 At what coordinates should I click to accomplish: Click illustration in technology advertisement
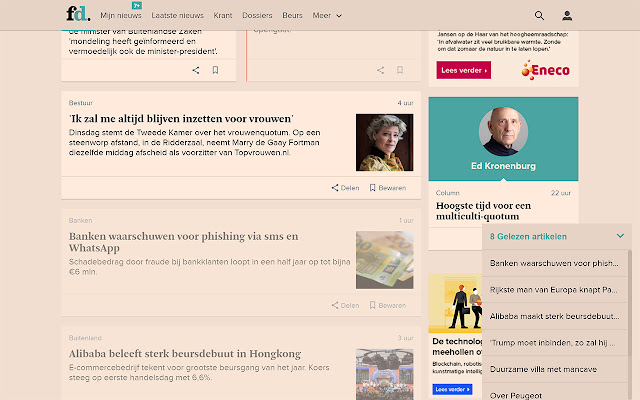click(456, 303)
